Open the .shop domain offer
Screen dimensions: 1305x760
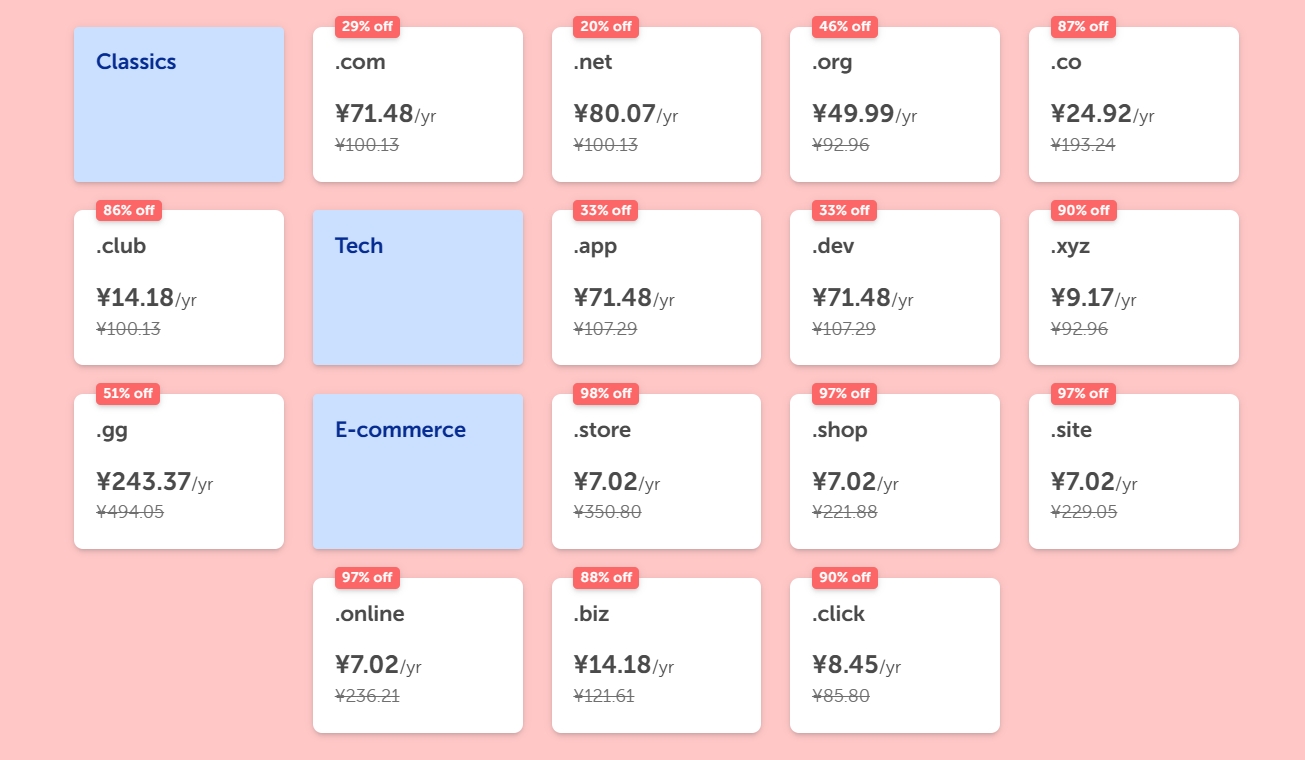894,472
